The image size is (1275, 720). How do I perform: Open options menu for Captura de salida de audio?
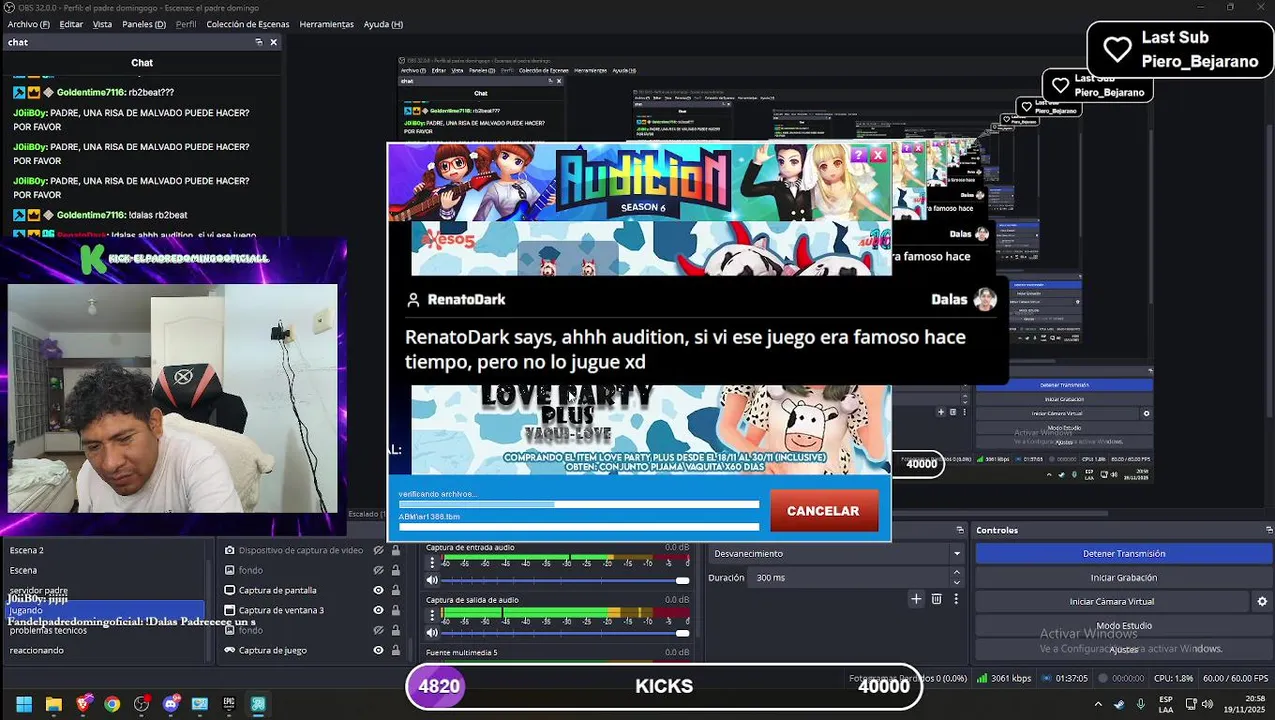[432, 616]
